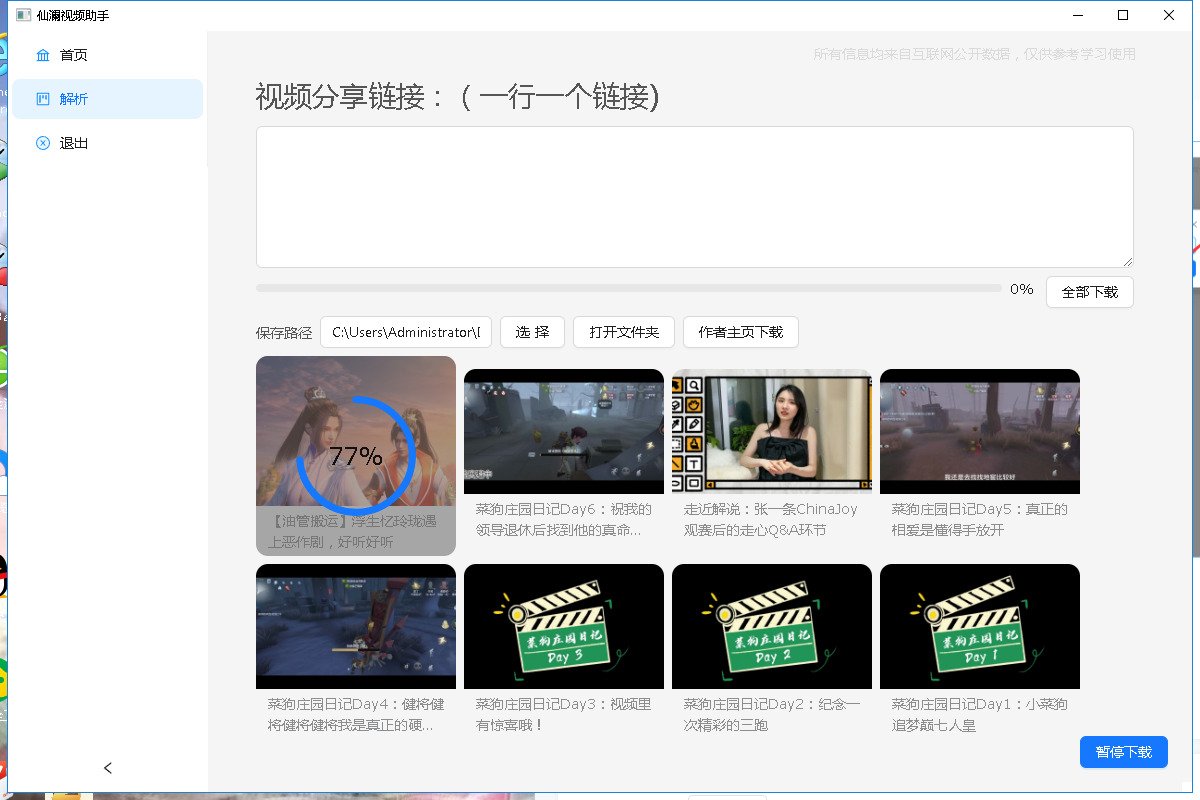
Task: Minimize the 仙濑视频助手 window
Action: [x=1078, y=15]
